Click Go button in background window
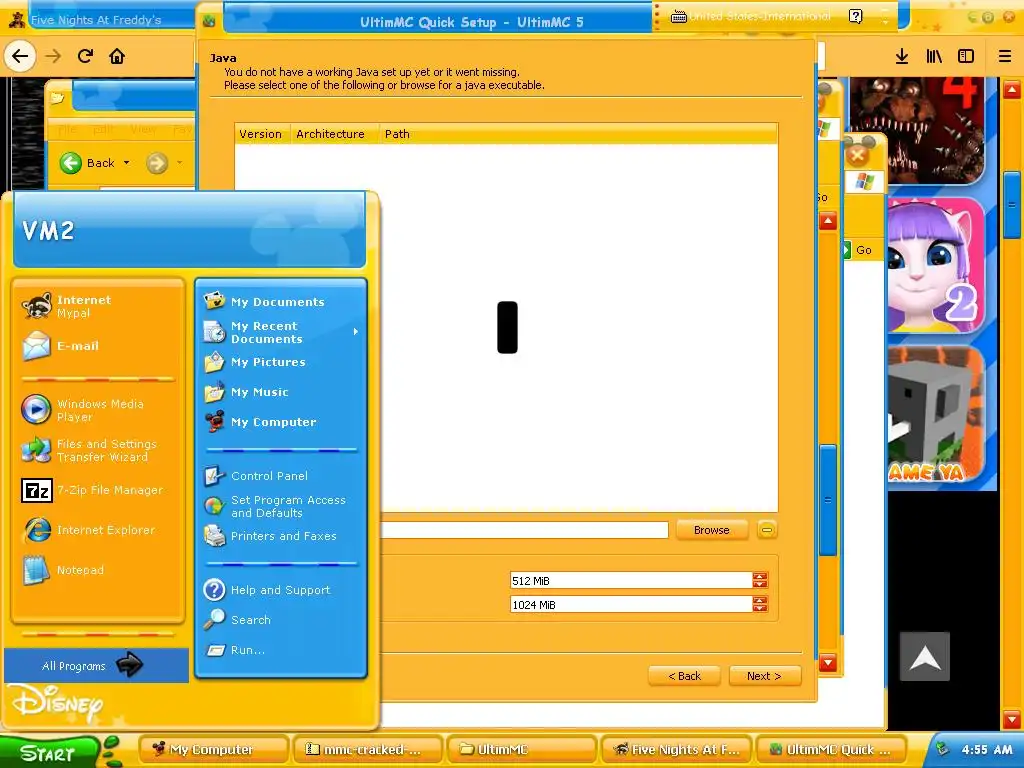 tap(859, 249)
